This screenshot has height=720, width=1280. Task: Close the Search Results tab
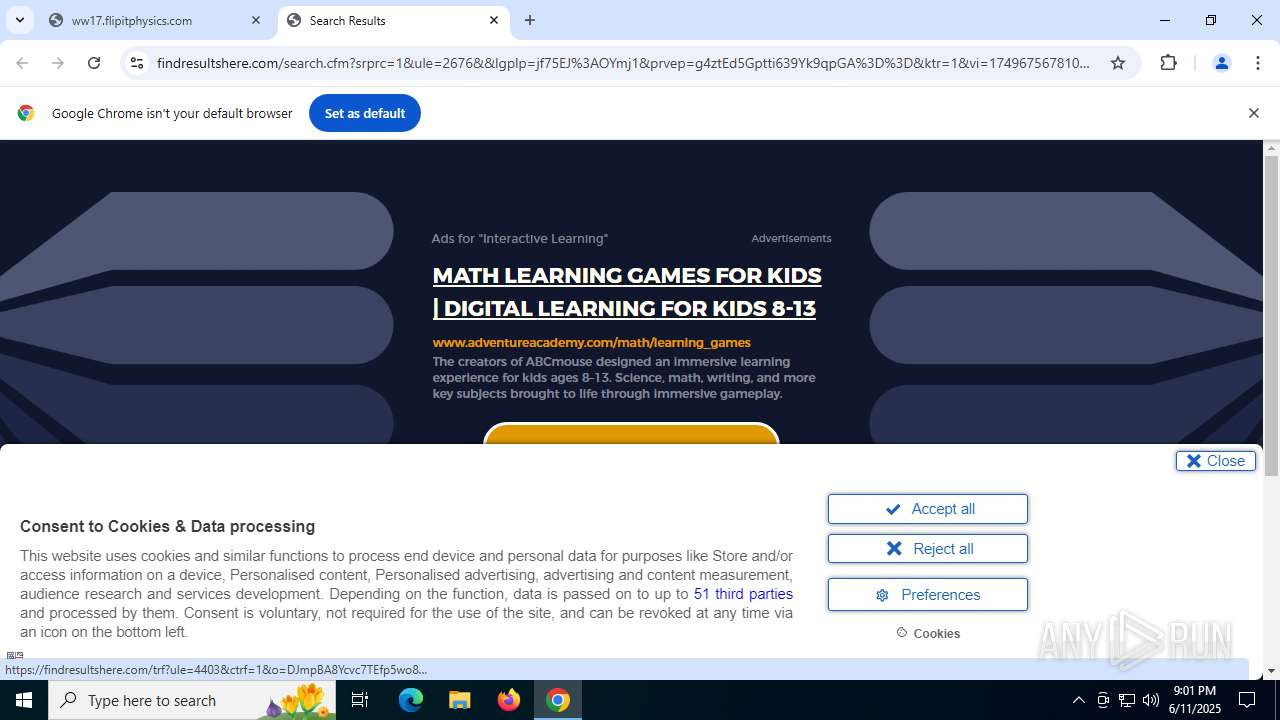(494, 20)
